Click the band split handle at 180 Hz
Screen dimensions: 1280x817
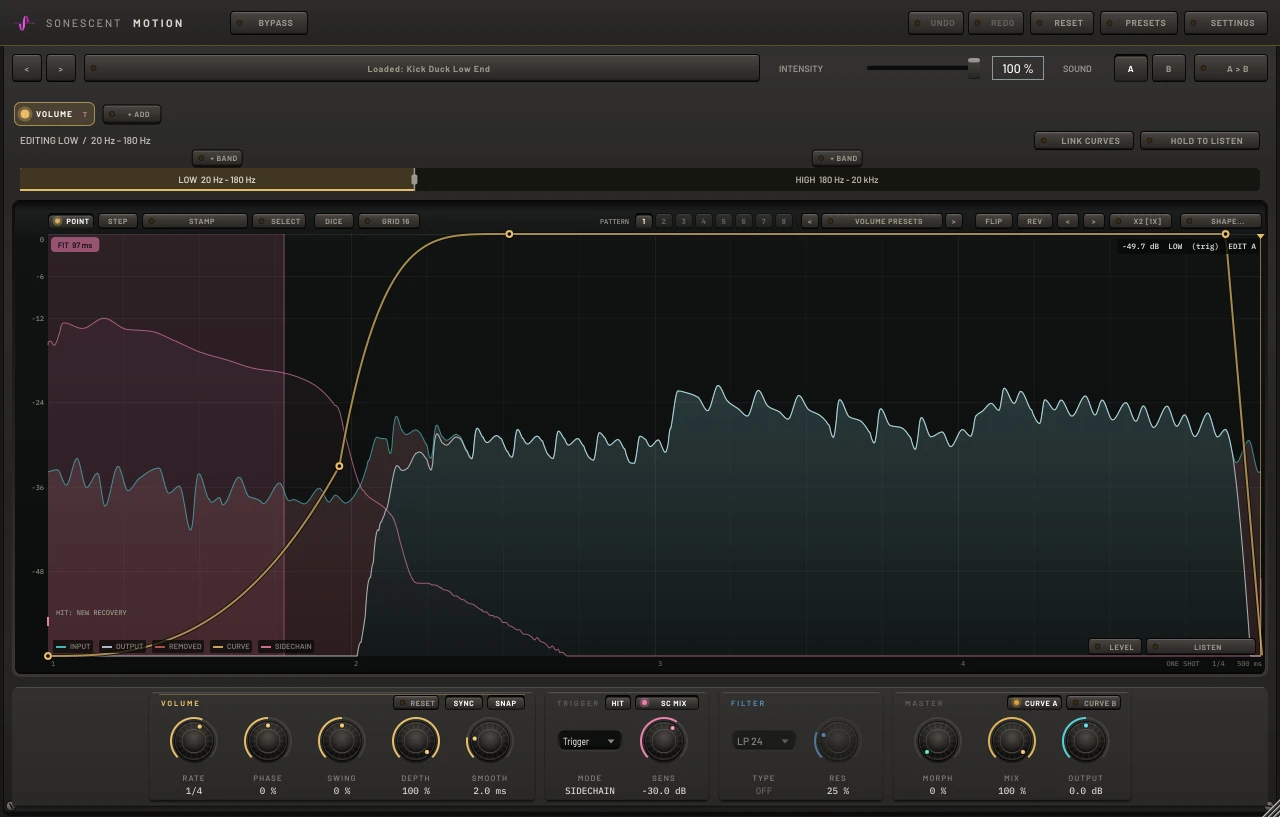coord(414,180)
